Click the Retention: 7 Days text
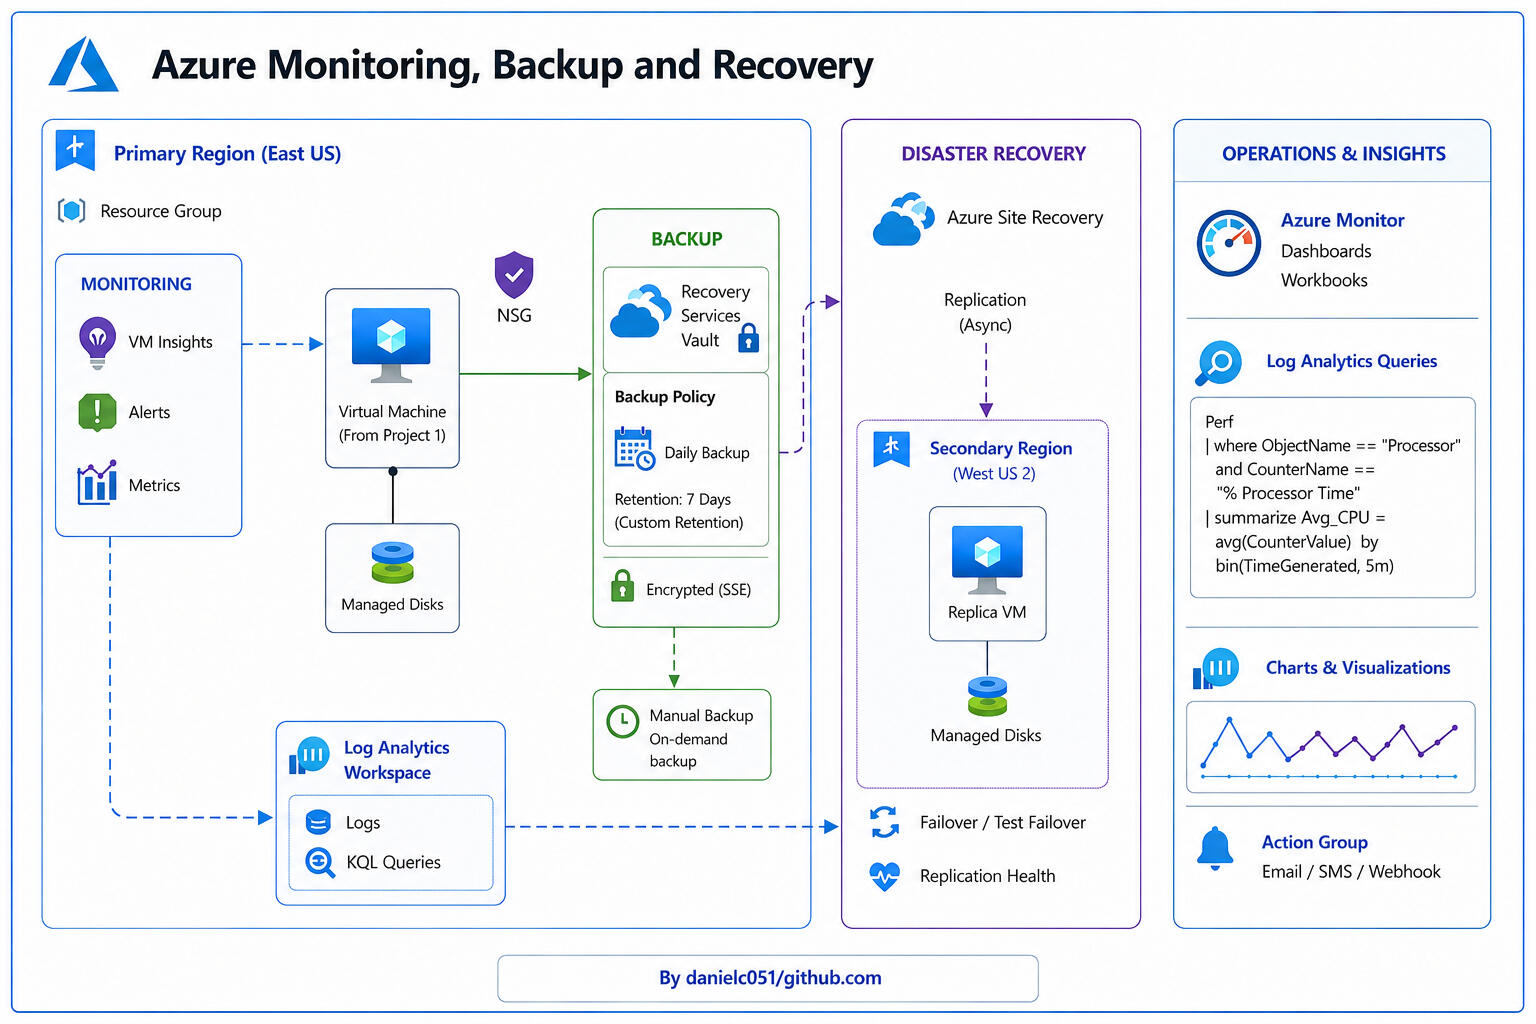The height and width of the screenshot is (1024, 1536). [x=673, y=499]
